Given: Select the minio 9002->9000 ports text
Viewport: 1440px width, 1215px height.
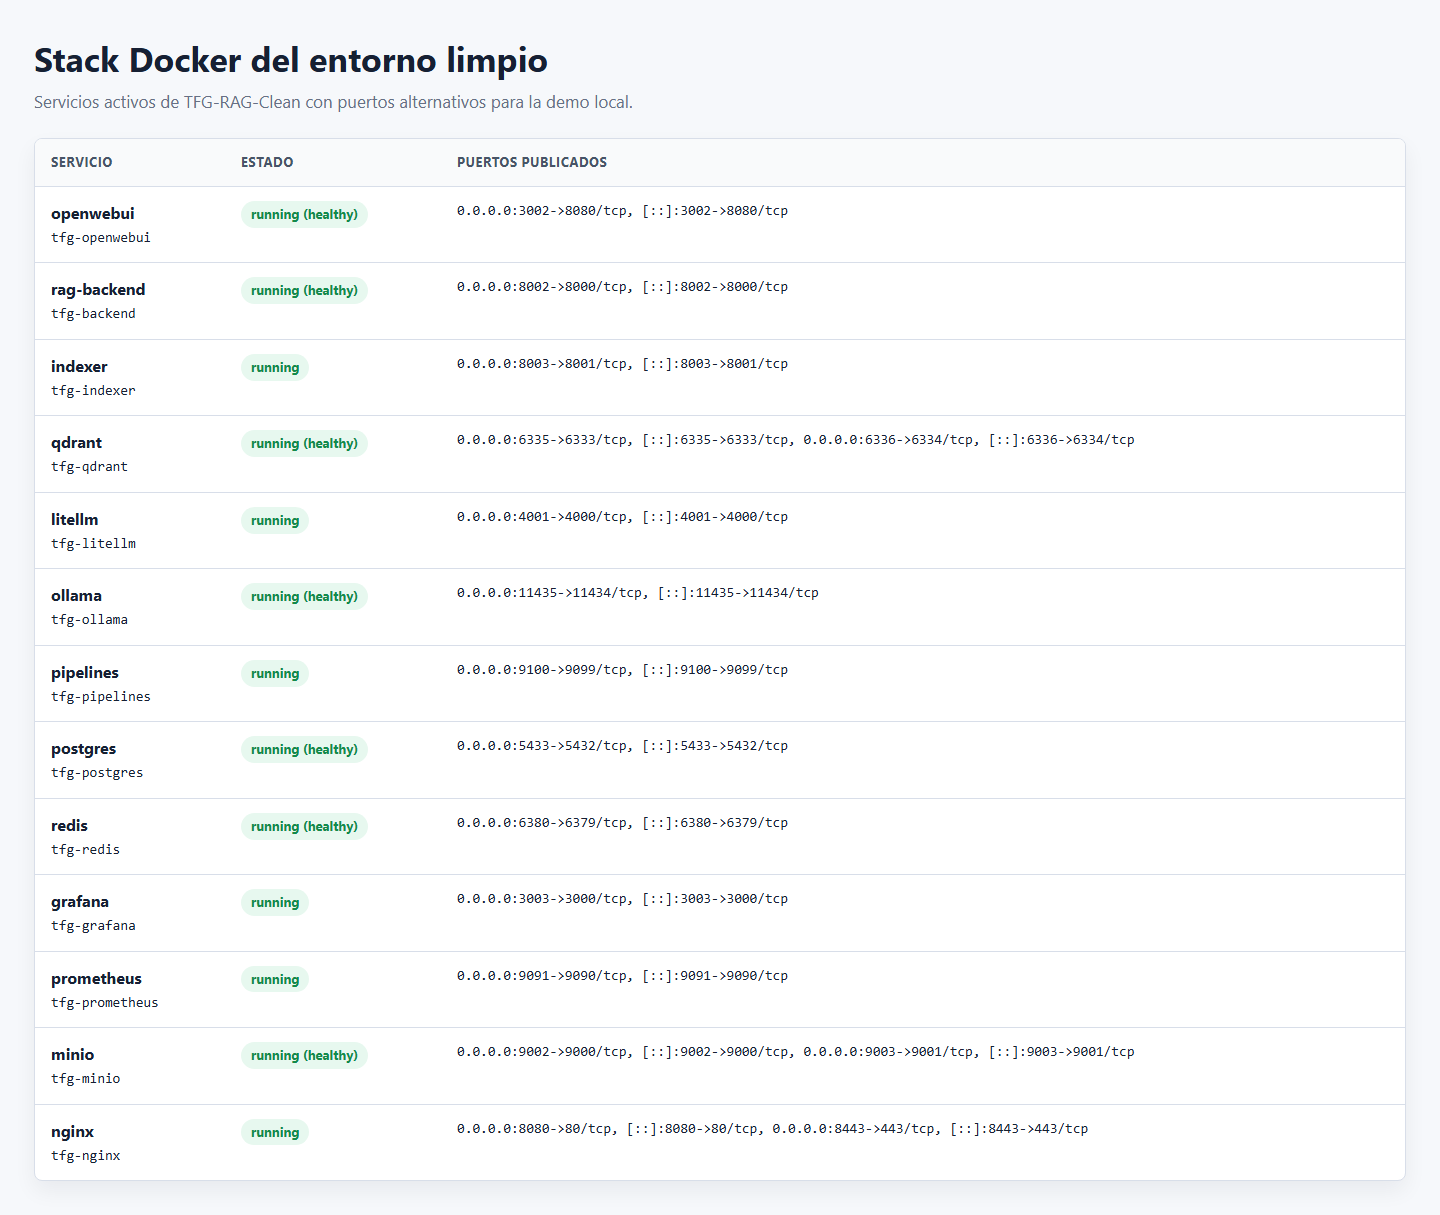Looking at the screenshot, I should (x=796, y=1052).
